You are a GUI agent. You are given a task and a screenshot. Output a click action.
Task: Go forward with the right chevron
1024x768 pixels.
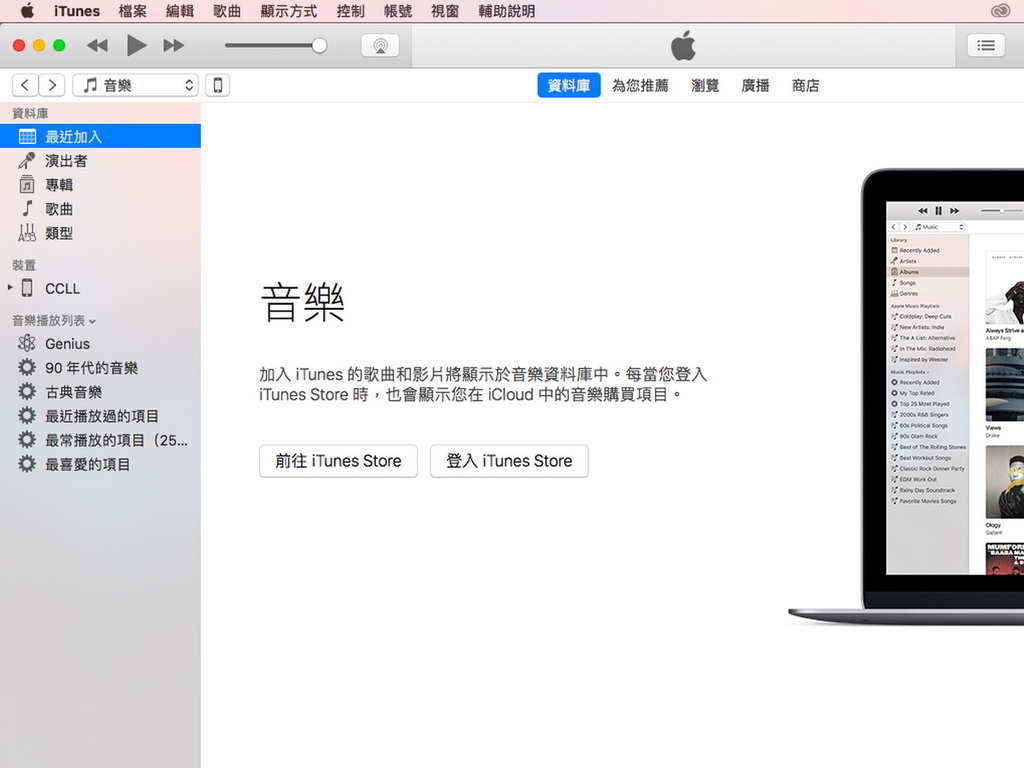[x=52, y=85]
